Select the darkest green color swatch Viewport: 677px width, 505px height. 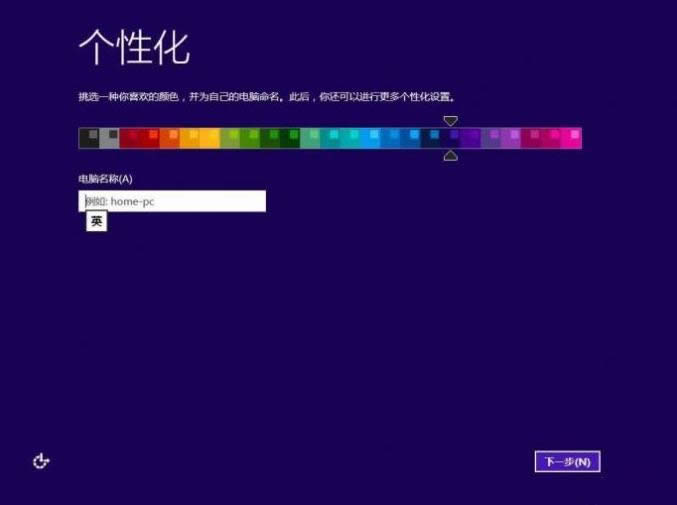point(289,138)
